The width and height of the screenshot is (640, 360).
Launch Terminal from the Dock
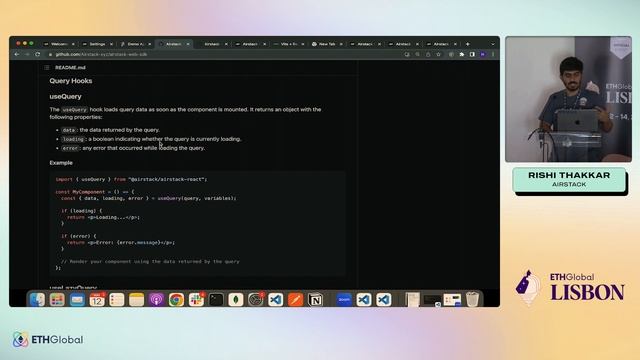216,300
